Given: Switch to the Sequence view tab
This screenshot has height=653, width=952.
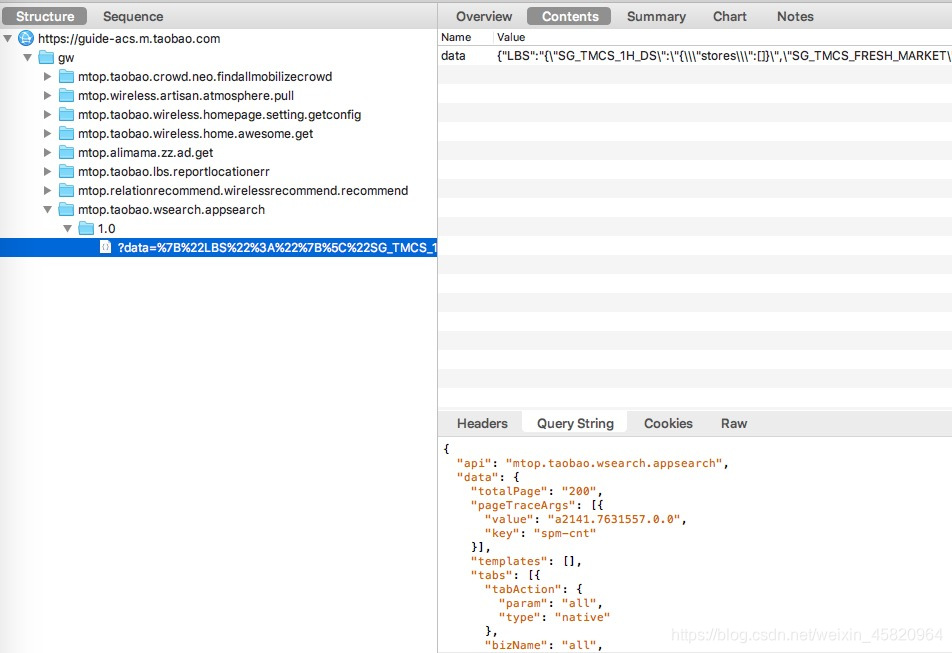Looking at the screenshot, I should coord(133,16).
